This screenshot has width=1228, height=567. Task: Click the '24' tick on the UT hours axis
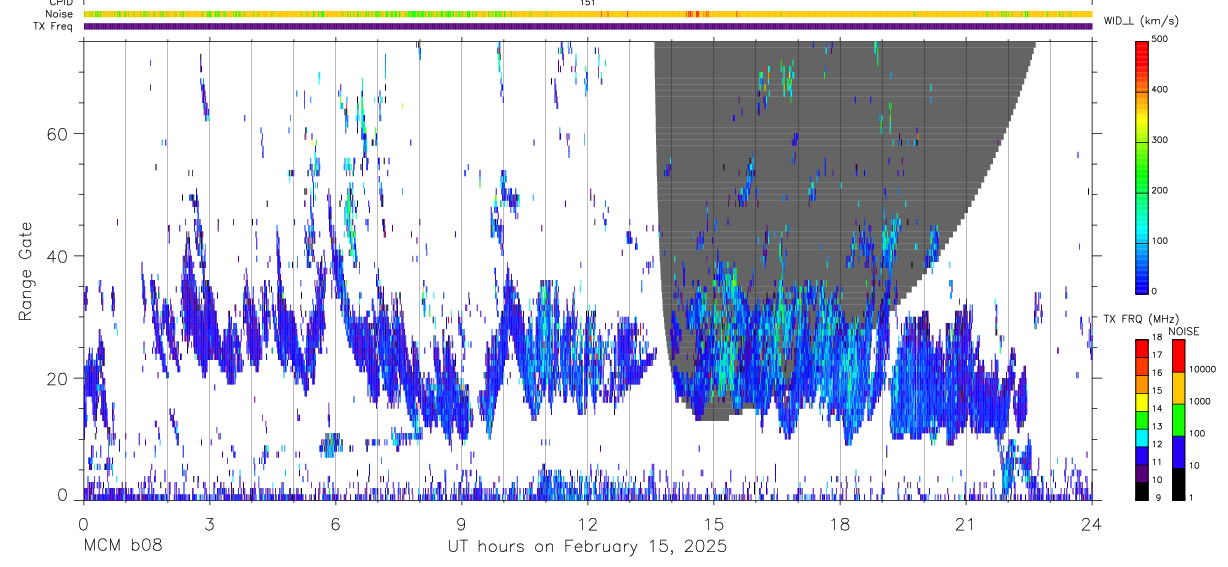point(1092,524)
